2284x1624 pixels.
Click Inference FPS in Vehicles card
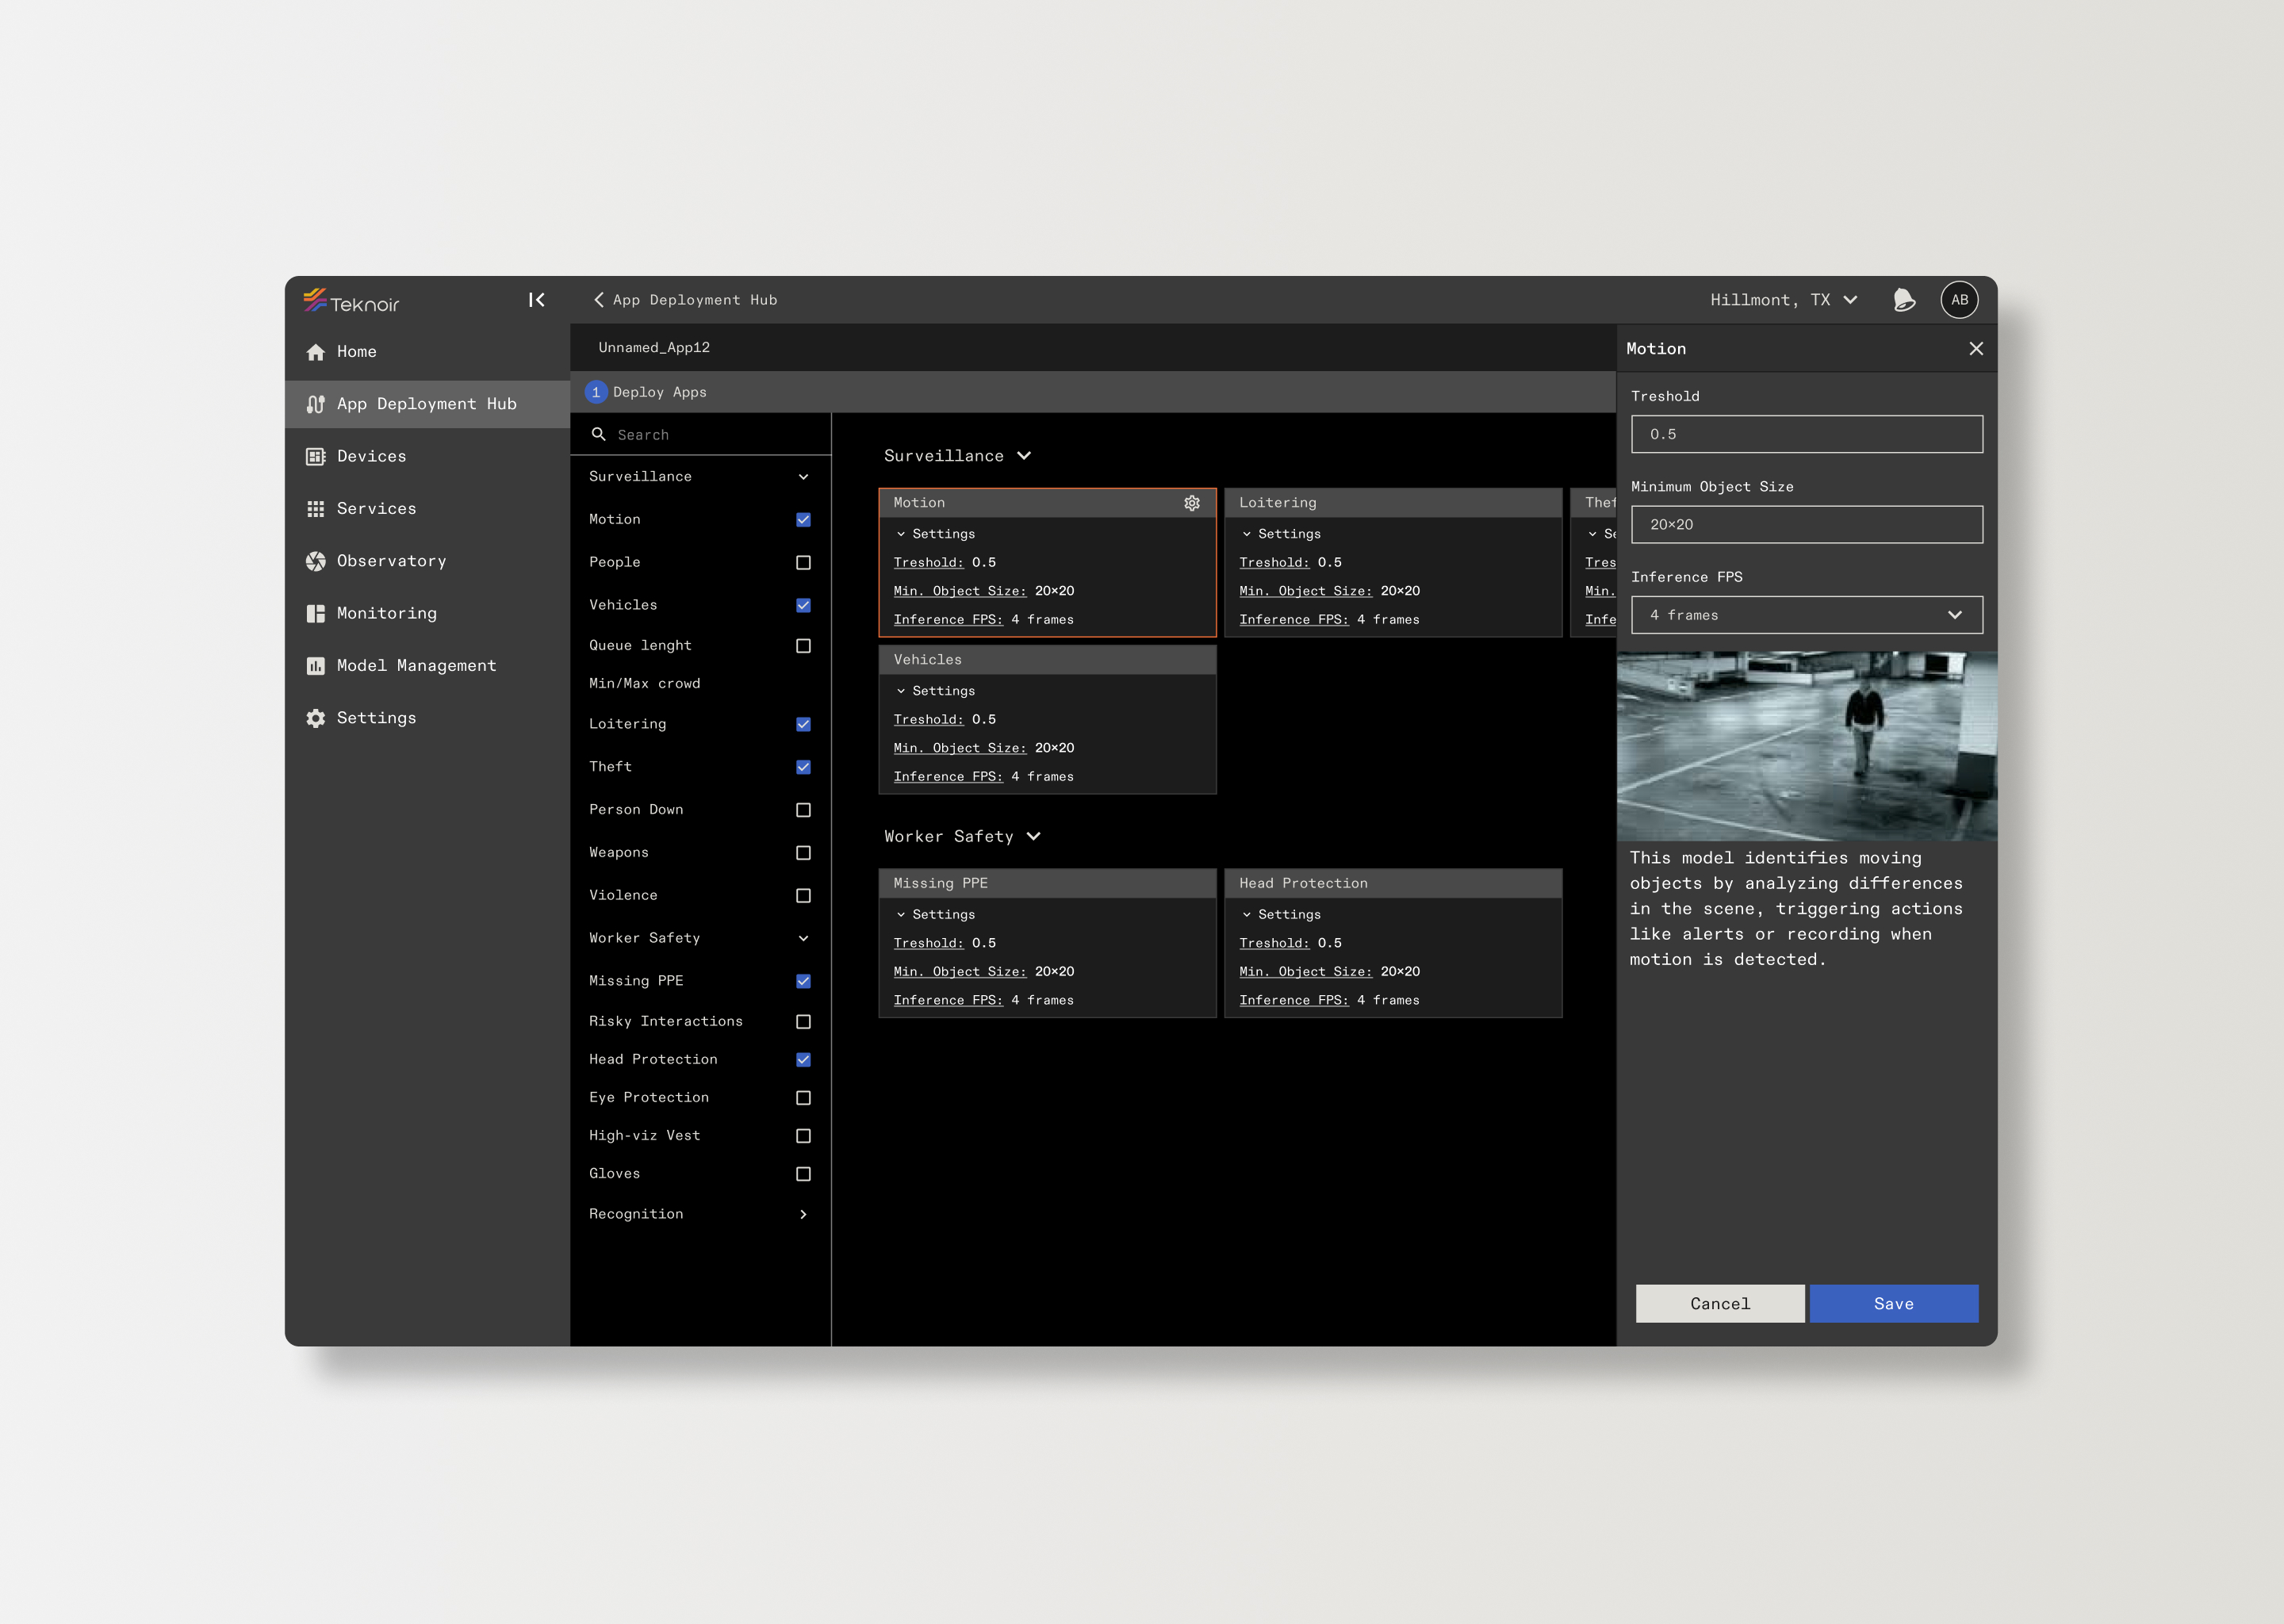(948, 777)
